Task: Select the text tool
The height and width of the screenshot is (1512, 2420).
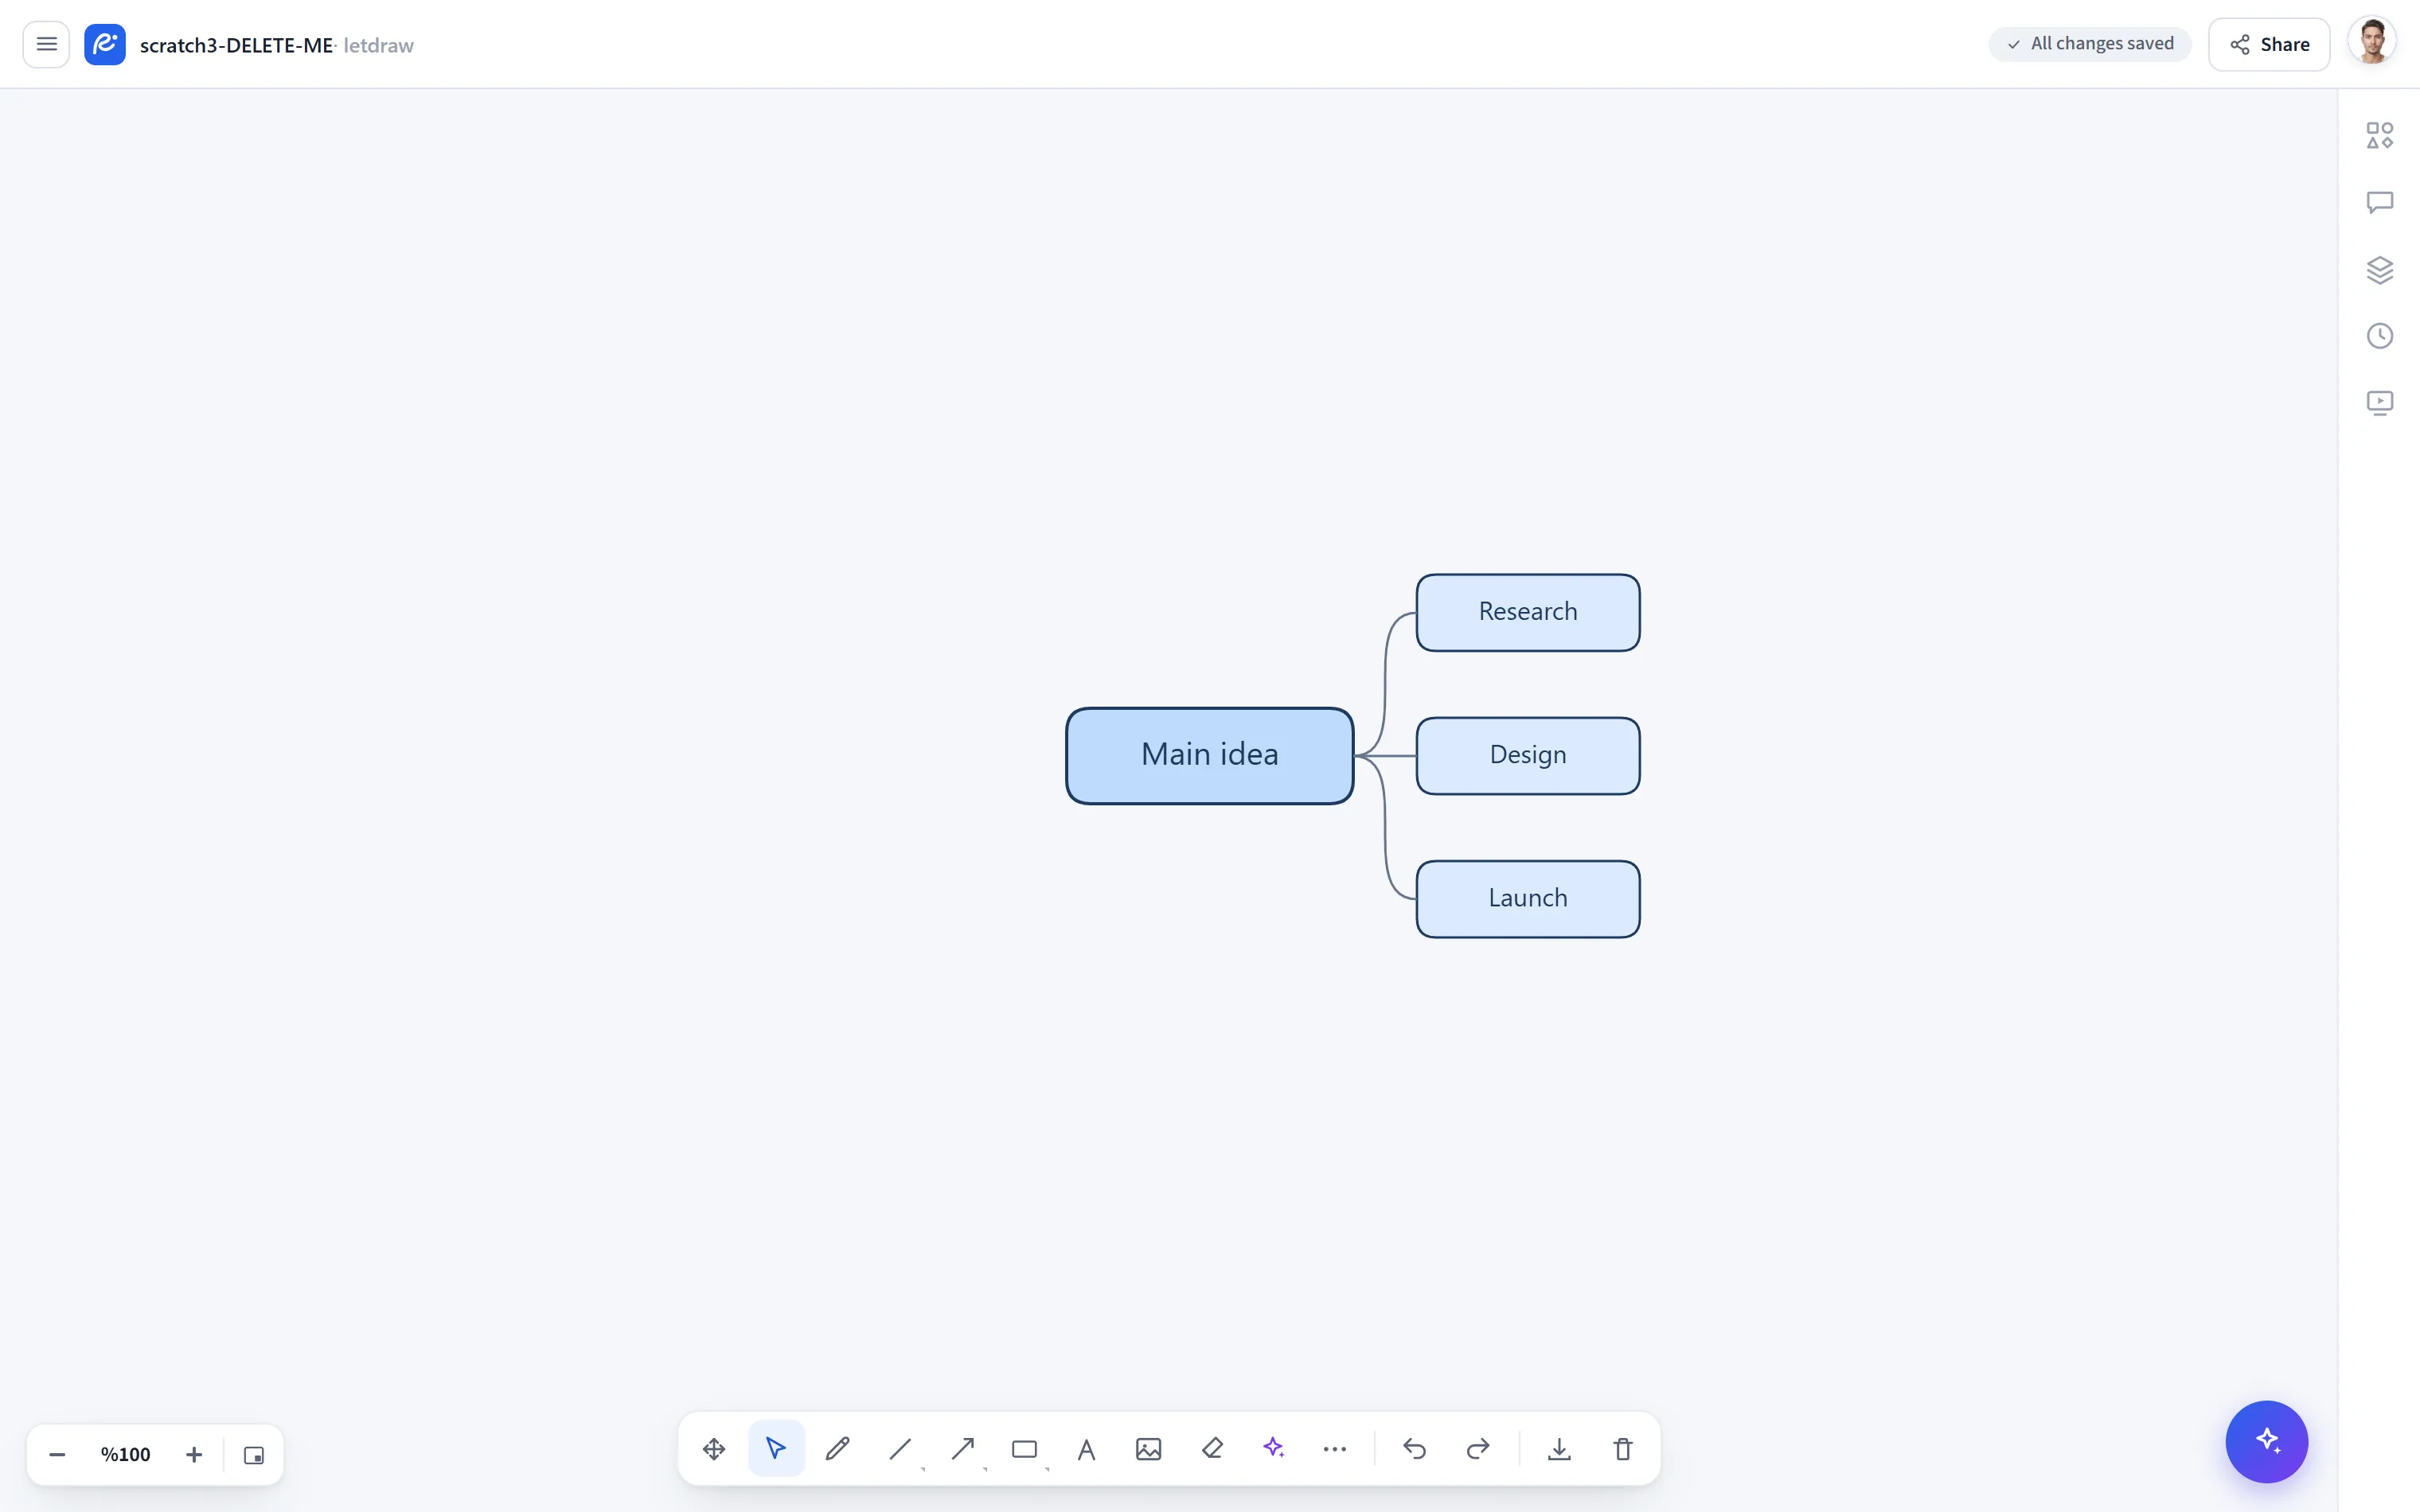Action: [x=1087, y=1449]
